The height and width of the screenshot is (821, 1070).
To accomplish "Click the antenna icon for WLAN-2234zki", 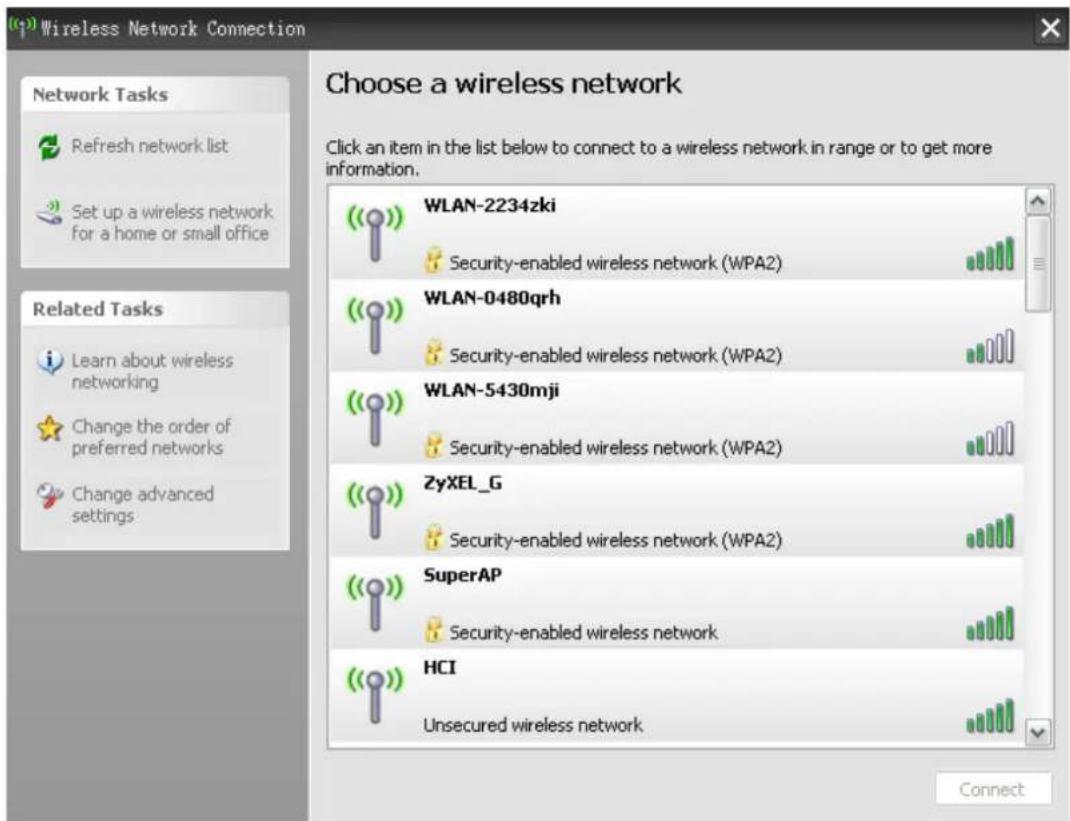I will 375,233.
